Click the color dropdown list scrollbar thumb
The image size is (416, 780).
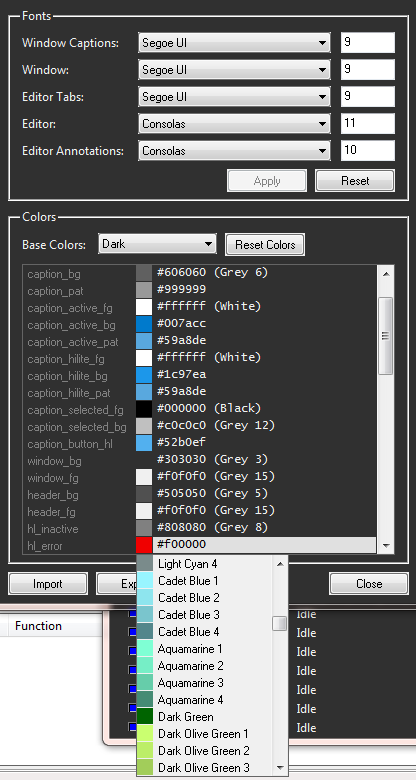280,623
